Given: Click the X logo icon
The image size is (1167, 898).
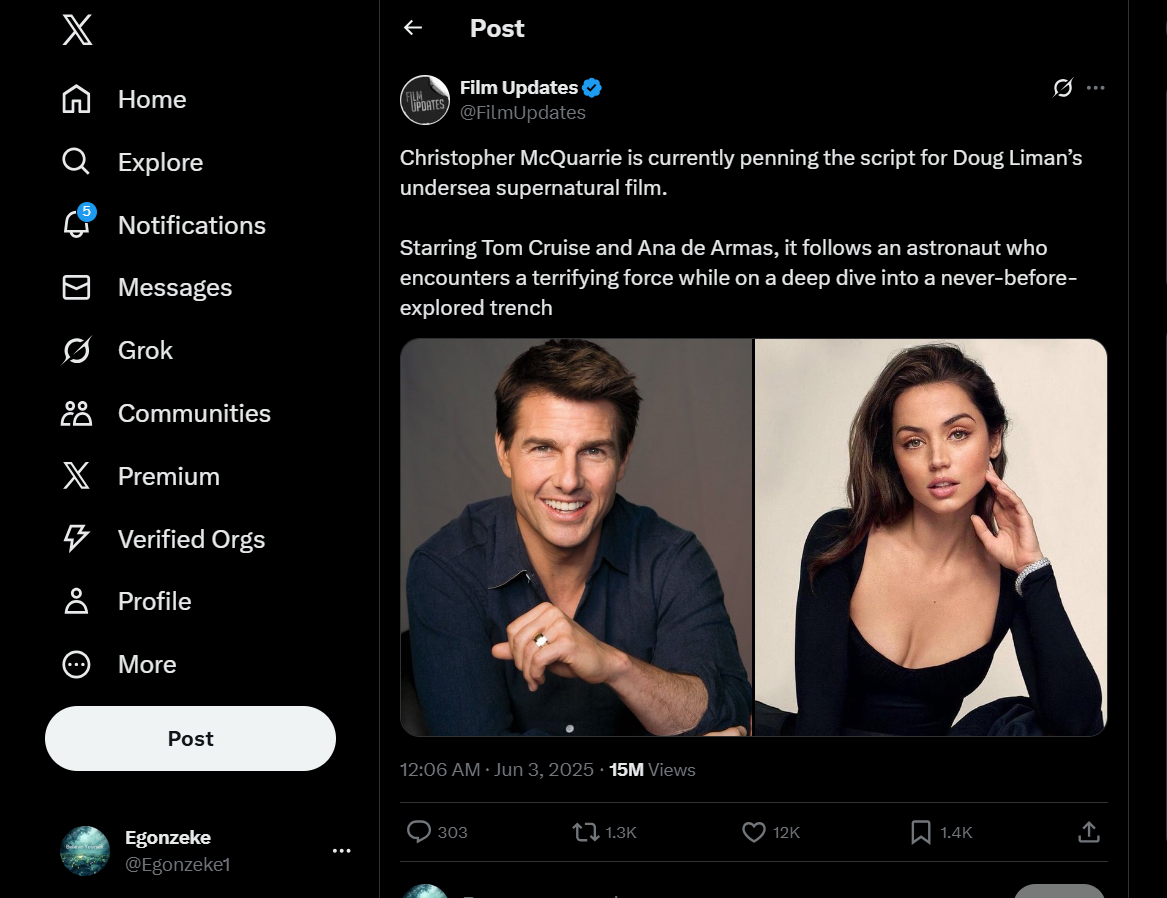Looking at the screenshot, I should 77,29.
